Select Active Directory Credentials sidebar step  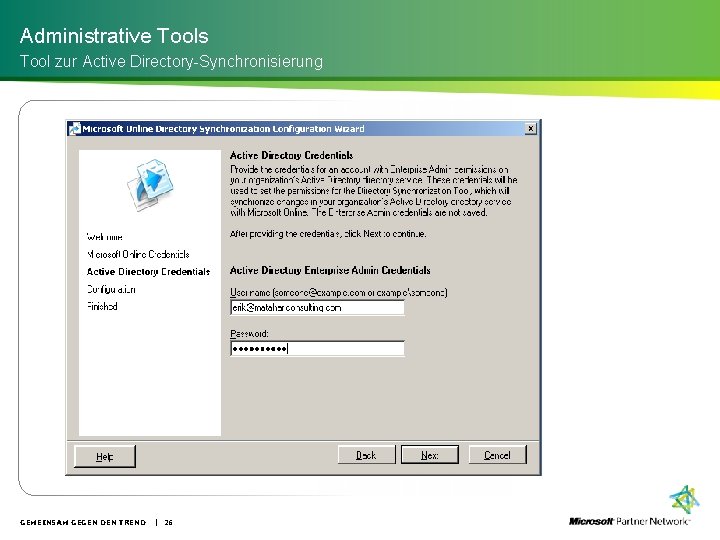click(x=148, y=272)
